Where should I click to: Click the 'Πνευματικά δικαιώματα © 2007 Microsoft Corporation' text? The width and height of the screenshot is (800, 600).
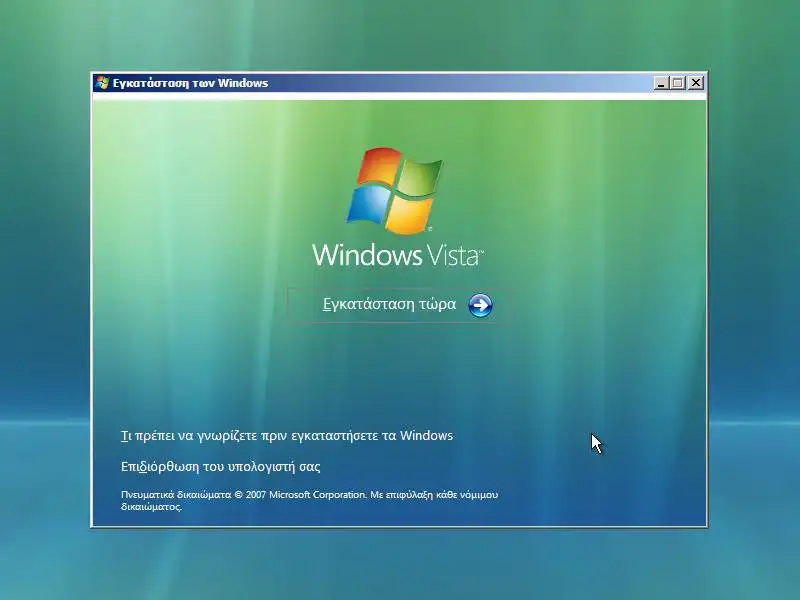[243, 494]
